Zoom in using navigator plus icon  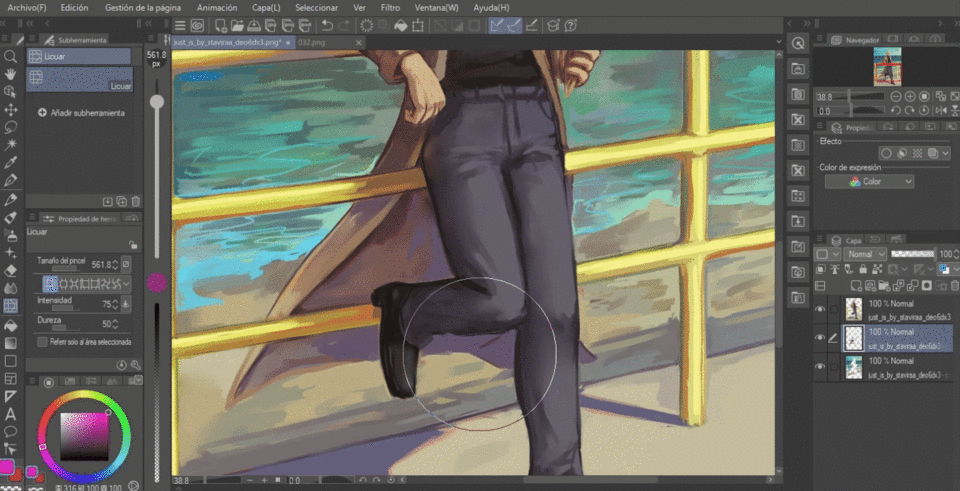[x=910, y=97]
